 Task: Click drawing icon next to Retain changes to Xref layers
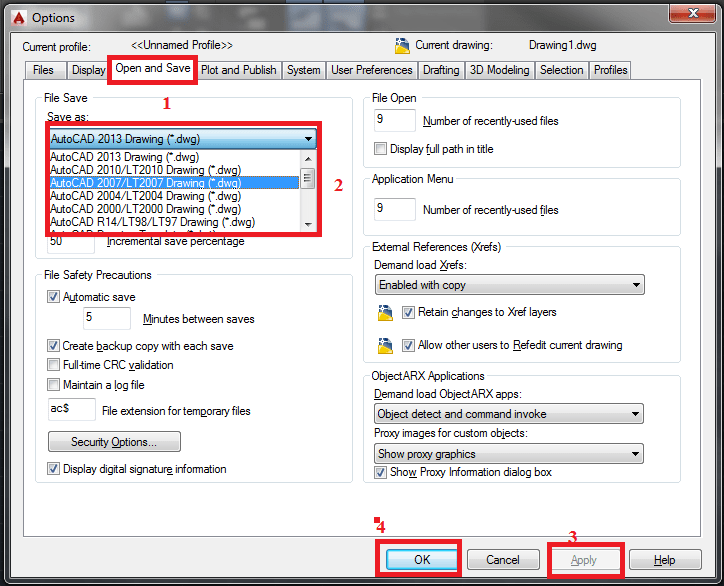coord(385,313)
